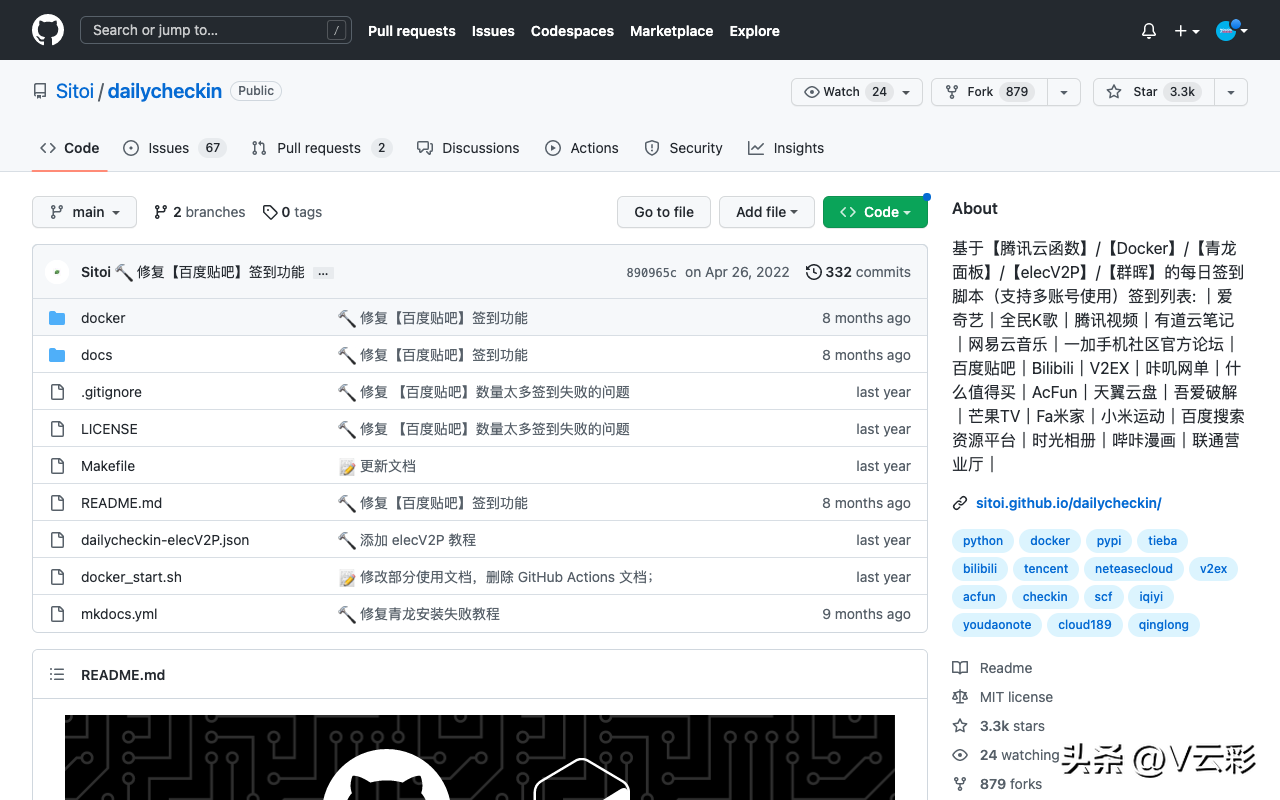The image size is (1280, 800).
Task: Click the repository icon beside Sitoi
Action: coord(40,91)
